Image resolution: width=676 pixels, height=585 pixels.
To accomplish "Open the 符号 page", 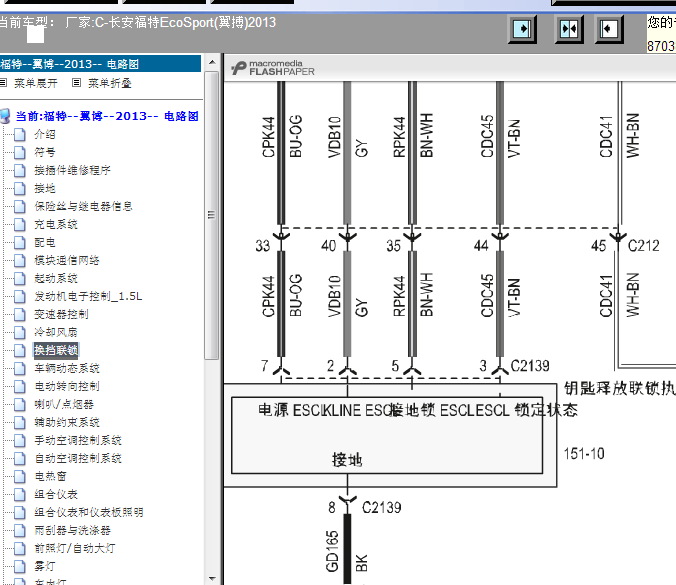I will coord(45,152).
